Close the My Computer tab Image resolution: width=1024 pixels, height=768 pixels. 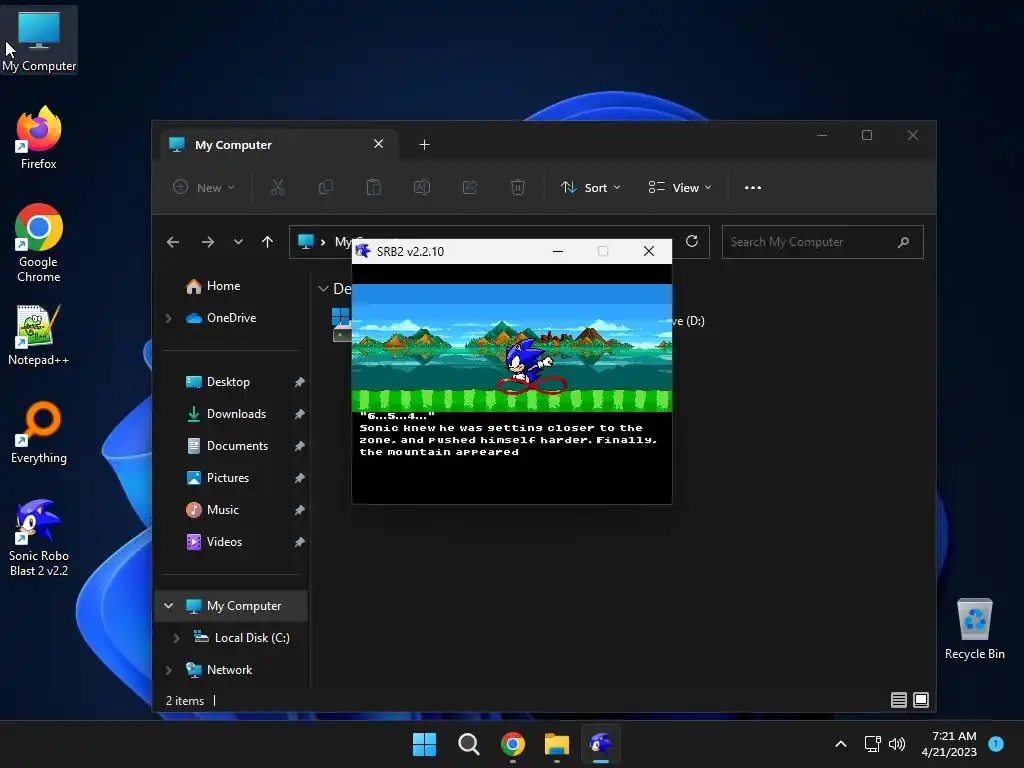378,144
